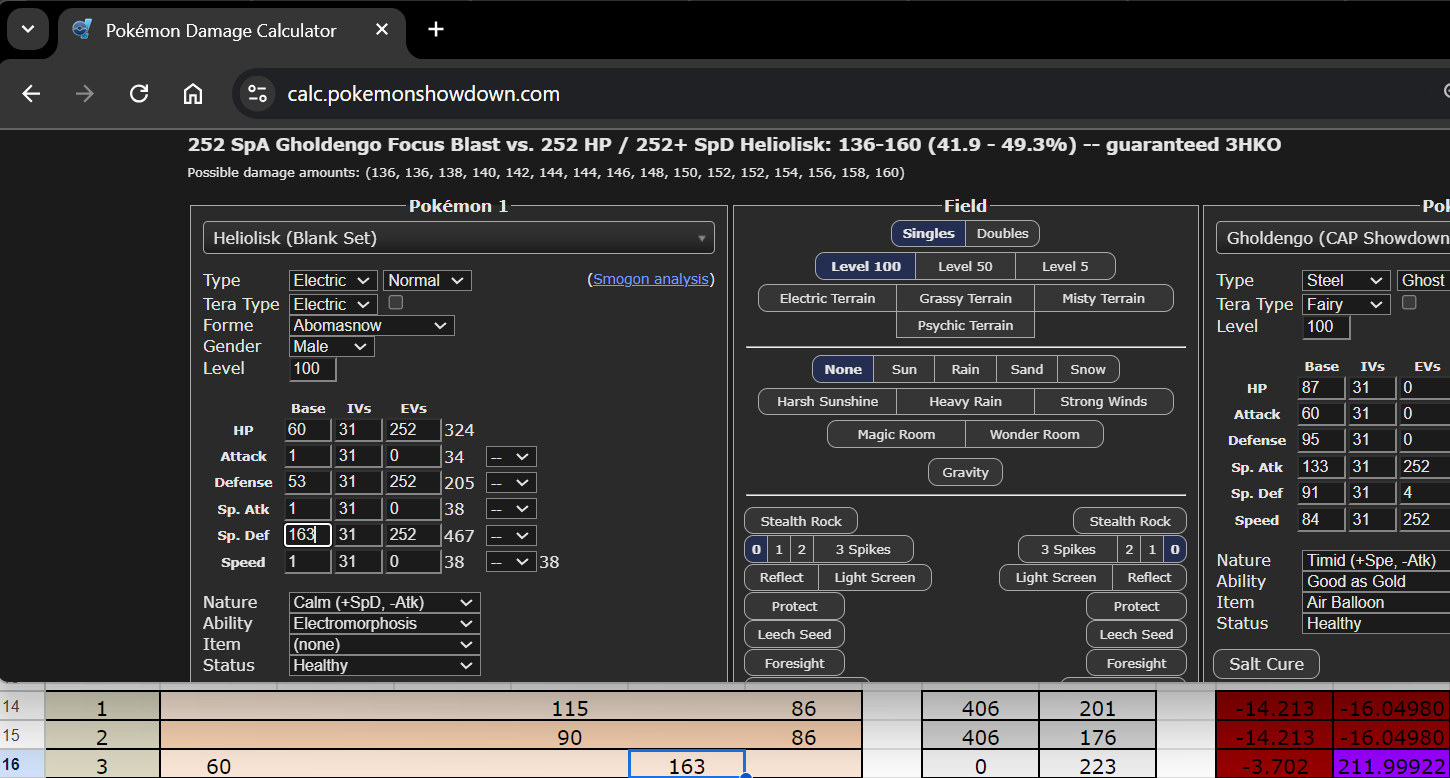Open Pokémon 1 Item (none) dropdown
The height and width of the screenshot is (778, 1450).
[384, 645]
